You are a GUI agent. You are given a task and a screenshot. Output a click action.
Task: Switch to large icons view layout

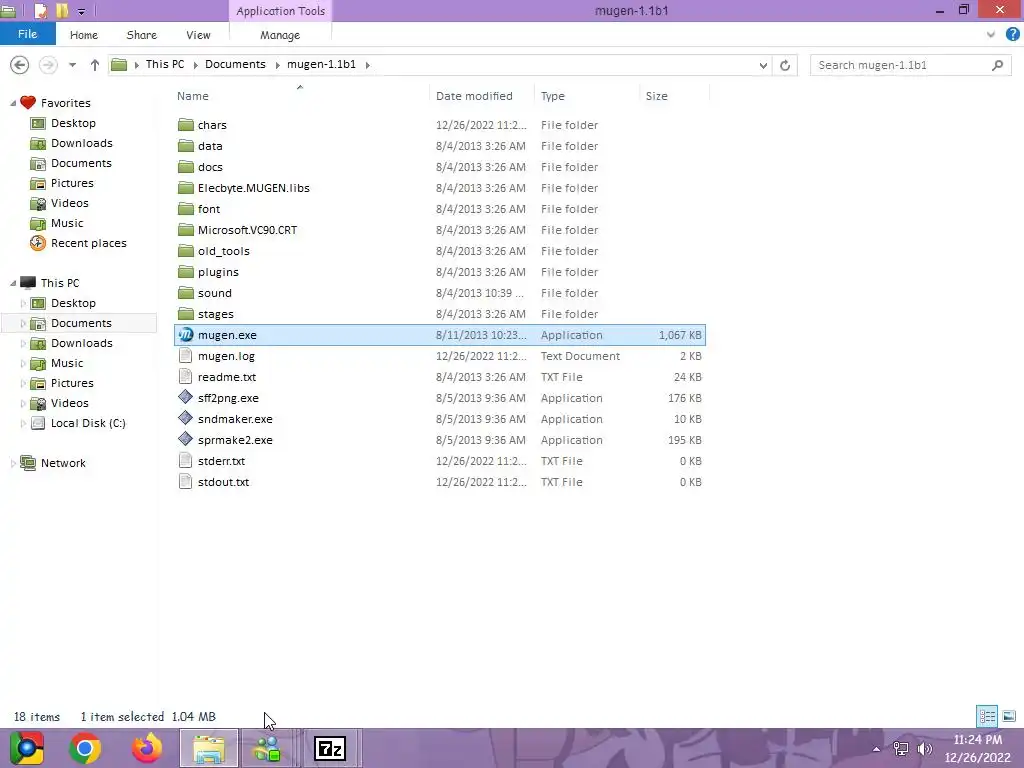[x=1009, y=716]
